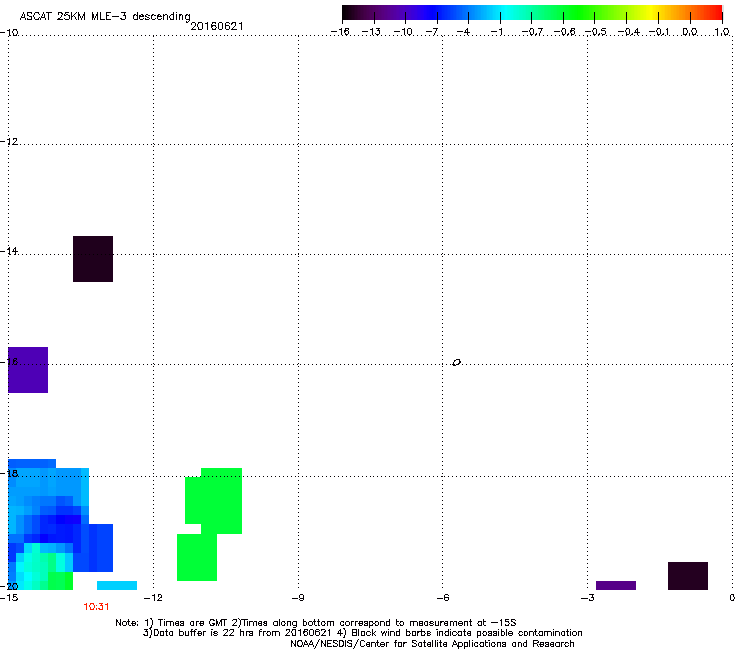Click the -3 longitude axis label
Viewport: 740px width, 650px height.
click(588, 598)
